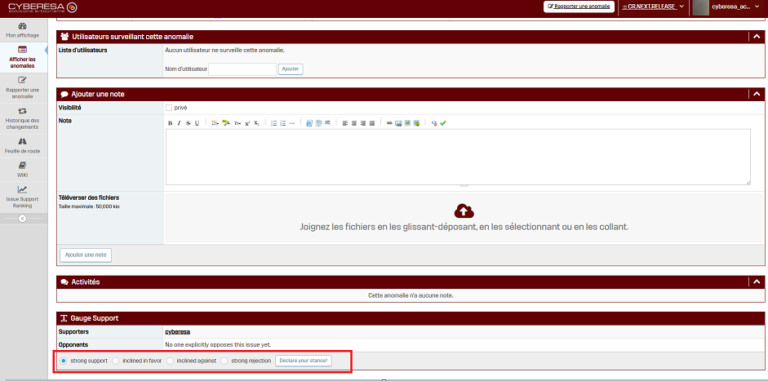The width and height of the screenshot is (768, 381).
Task: Apply strikethrough formatting in note editor
Action: tap(188, 123)
